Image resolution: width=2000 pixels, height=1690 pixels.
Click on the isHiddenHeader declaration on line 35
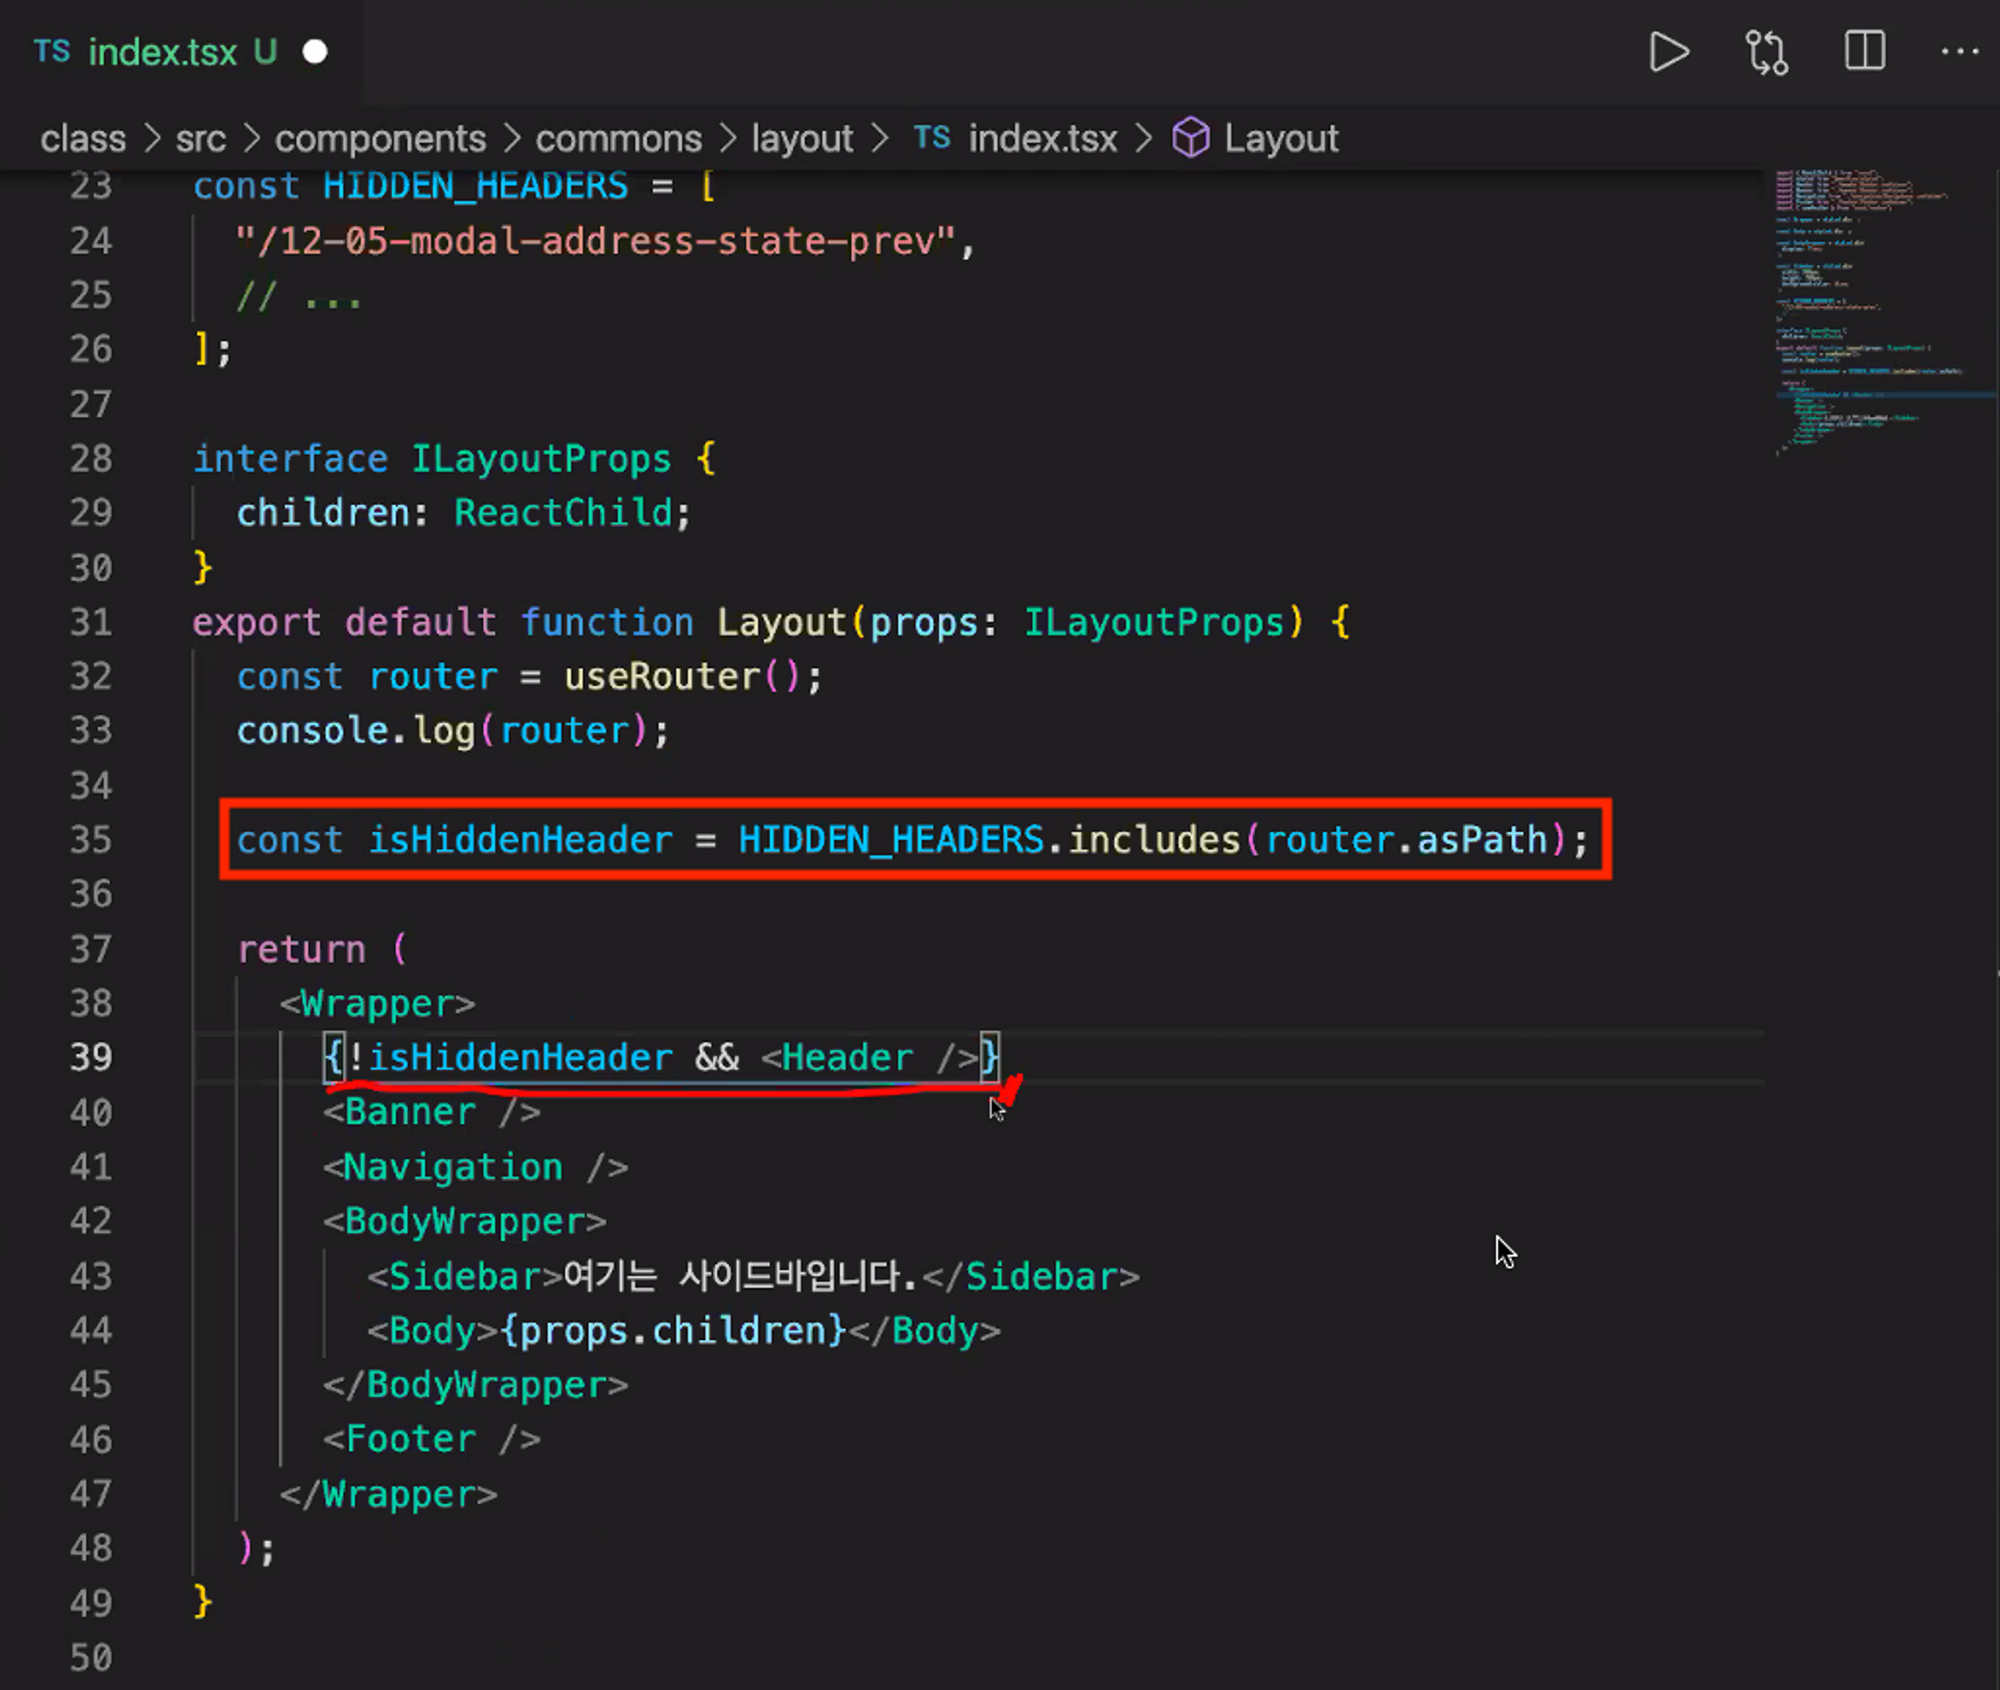(x=520, y=840)
